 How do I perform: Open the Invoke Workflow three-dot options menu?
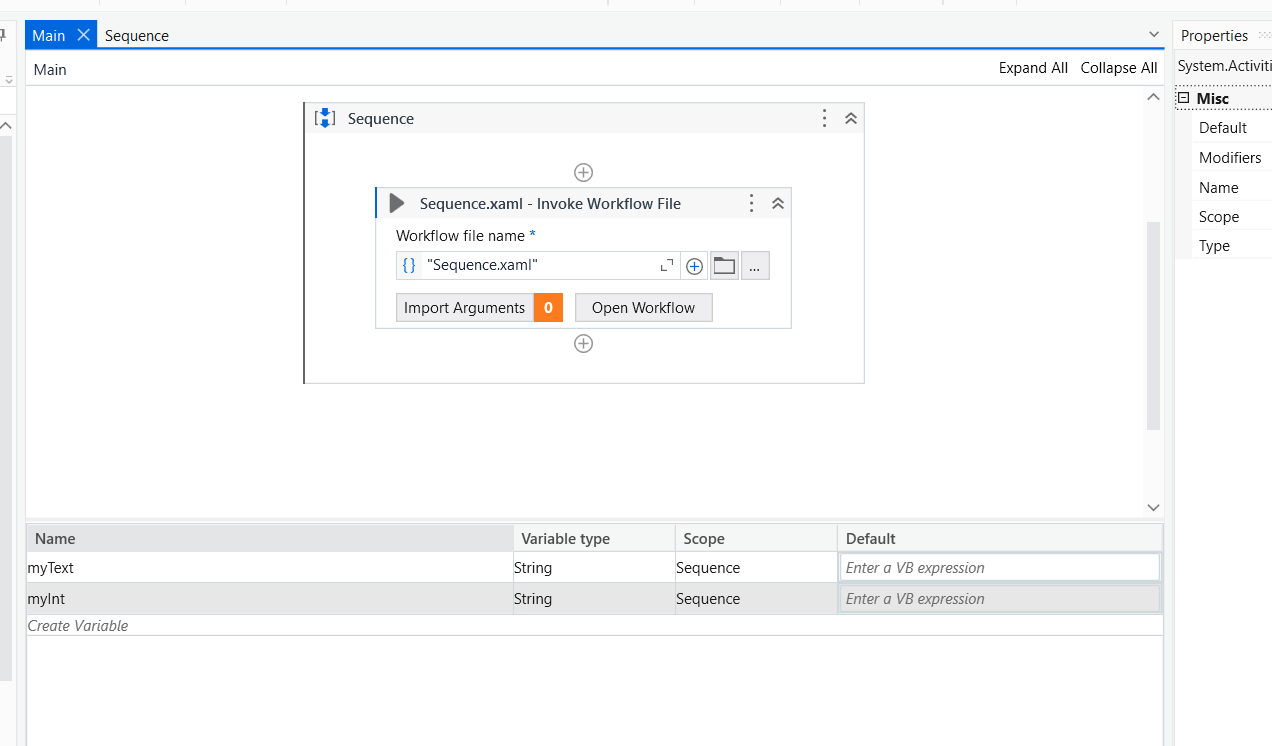tap(751, 203)
